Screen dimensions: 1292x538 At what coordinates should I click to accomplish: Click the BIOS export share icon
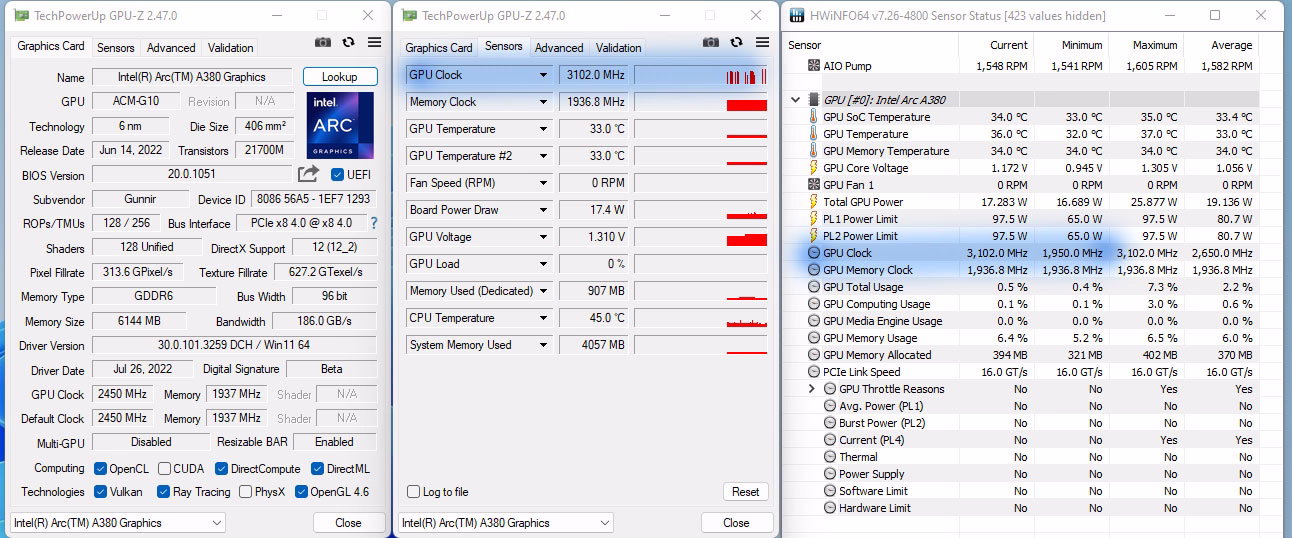pyautogui.click(x=308, y=174)
